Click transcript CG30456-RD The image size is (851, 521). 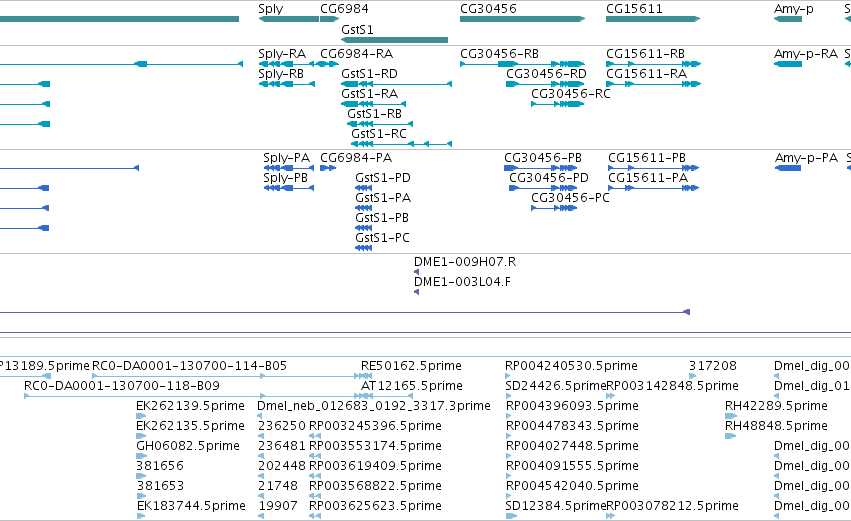pos(547,74)
